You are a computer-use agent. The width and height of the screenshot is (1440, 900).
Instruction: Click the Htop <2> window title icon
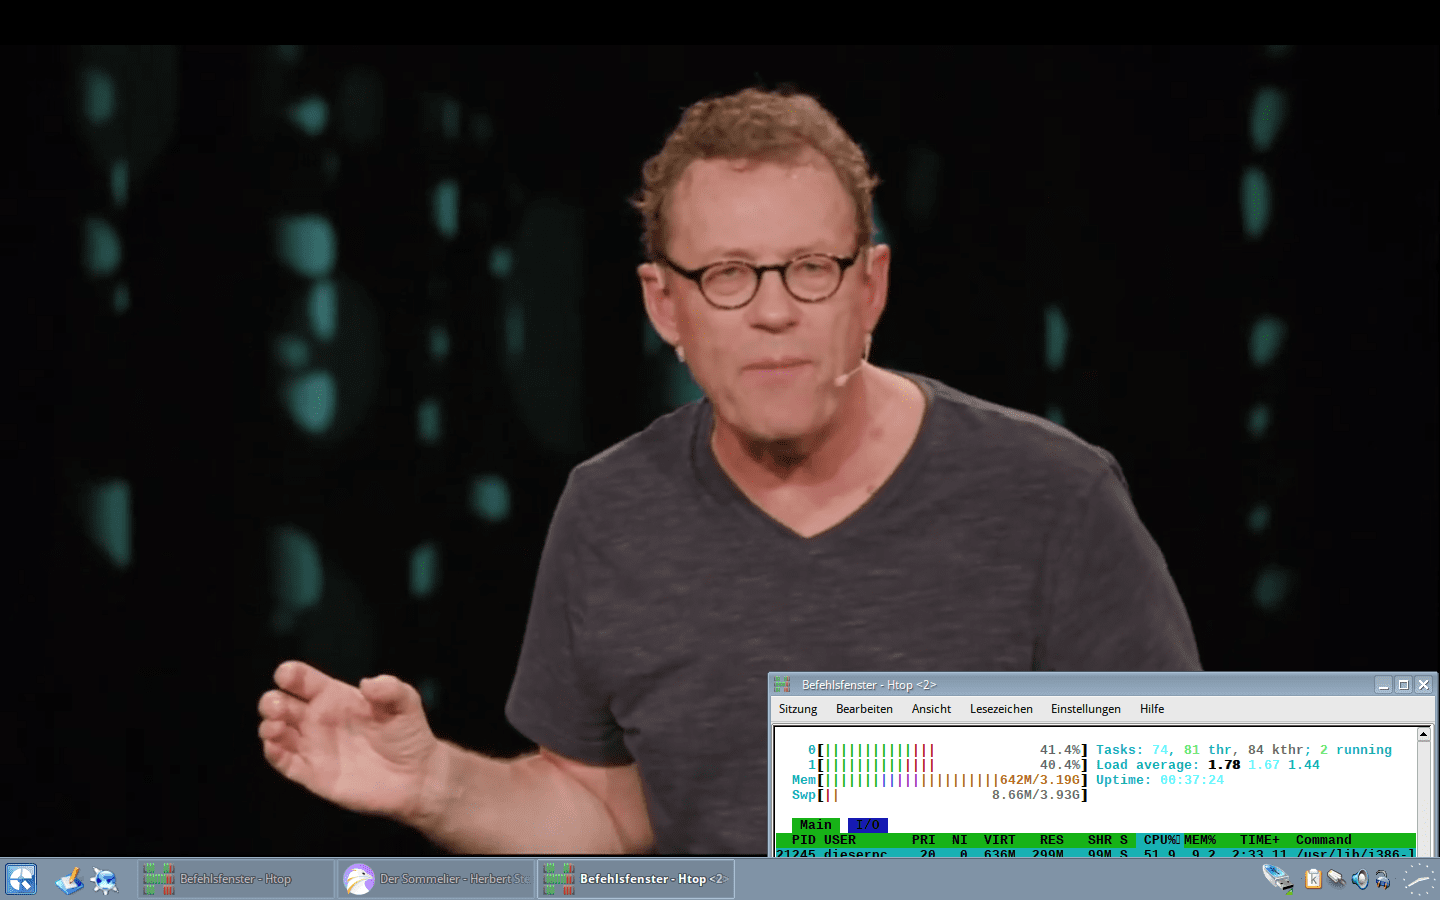tap(782, 685)
